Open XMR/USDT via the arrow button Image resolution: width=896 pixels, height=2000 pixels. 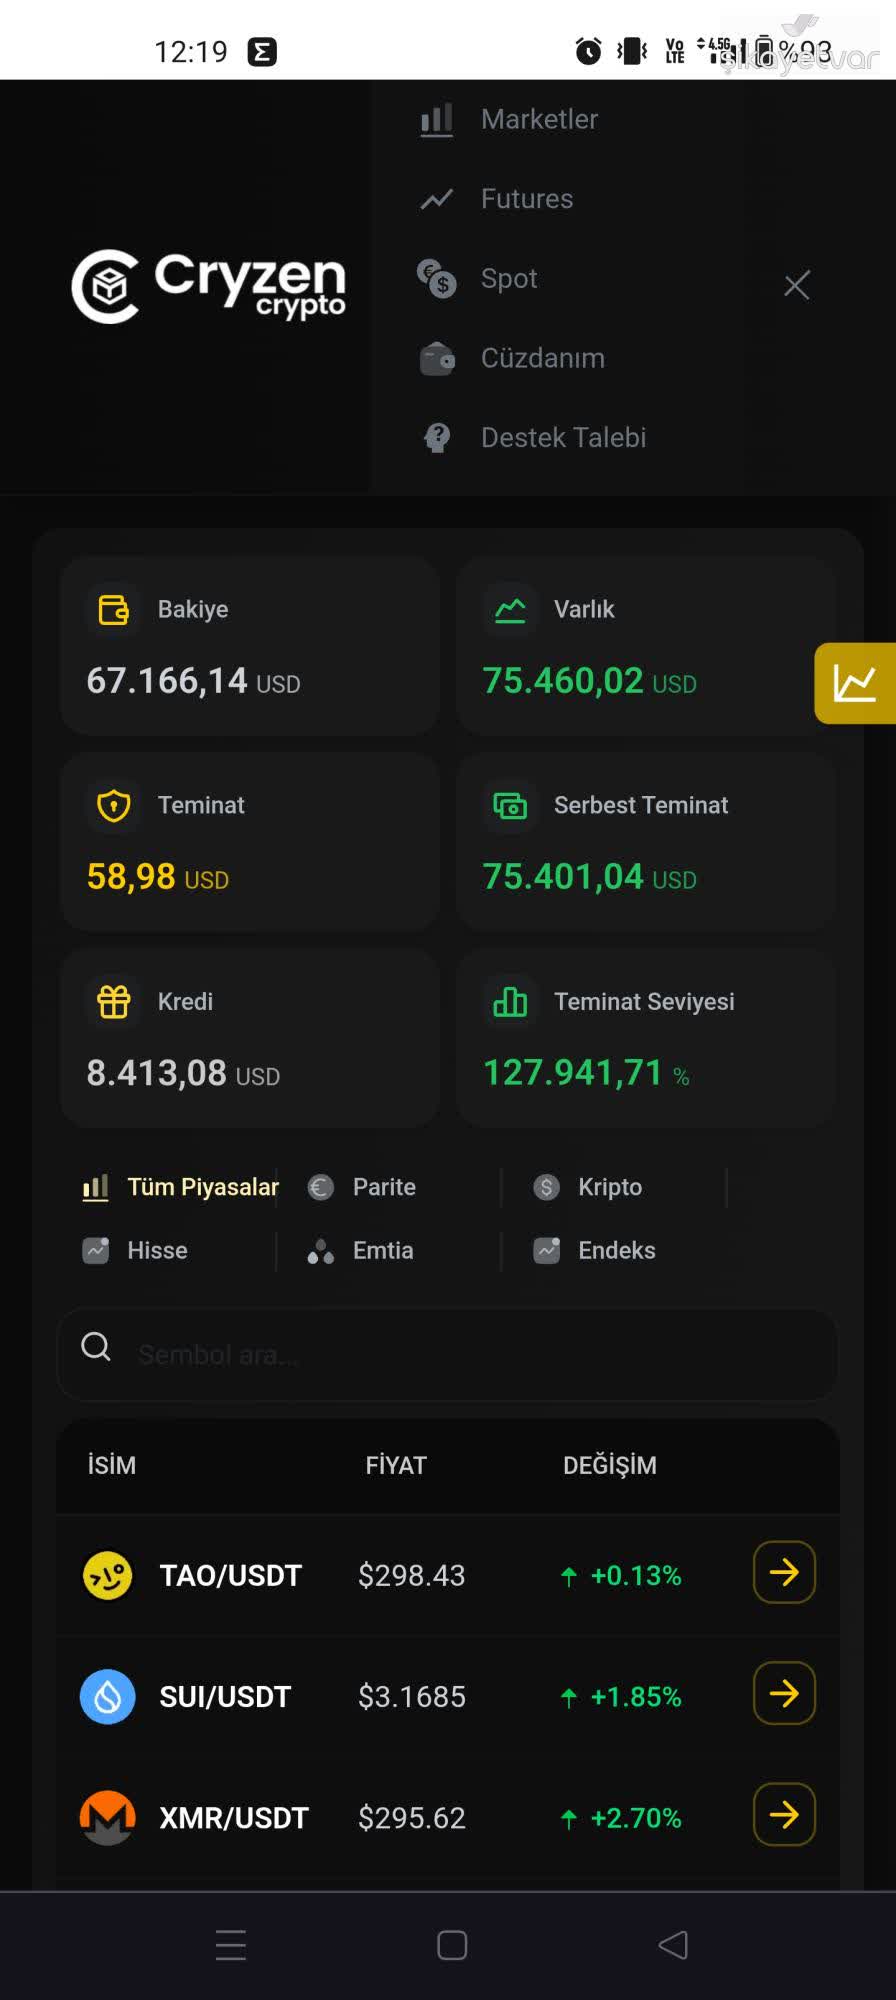click(x=783, y=1814)
